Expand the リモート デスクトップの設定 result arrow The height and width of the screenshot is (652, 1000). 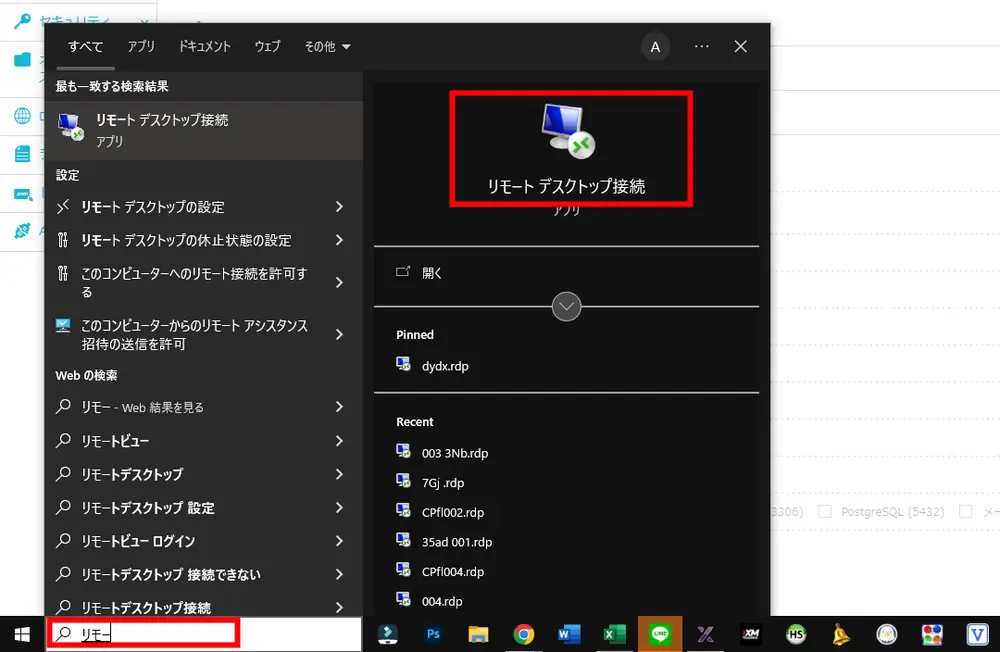pyautogui.click(x=341, y=207)
